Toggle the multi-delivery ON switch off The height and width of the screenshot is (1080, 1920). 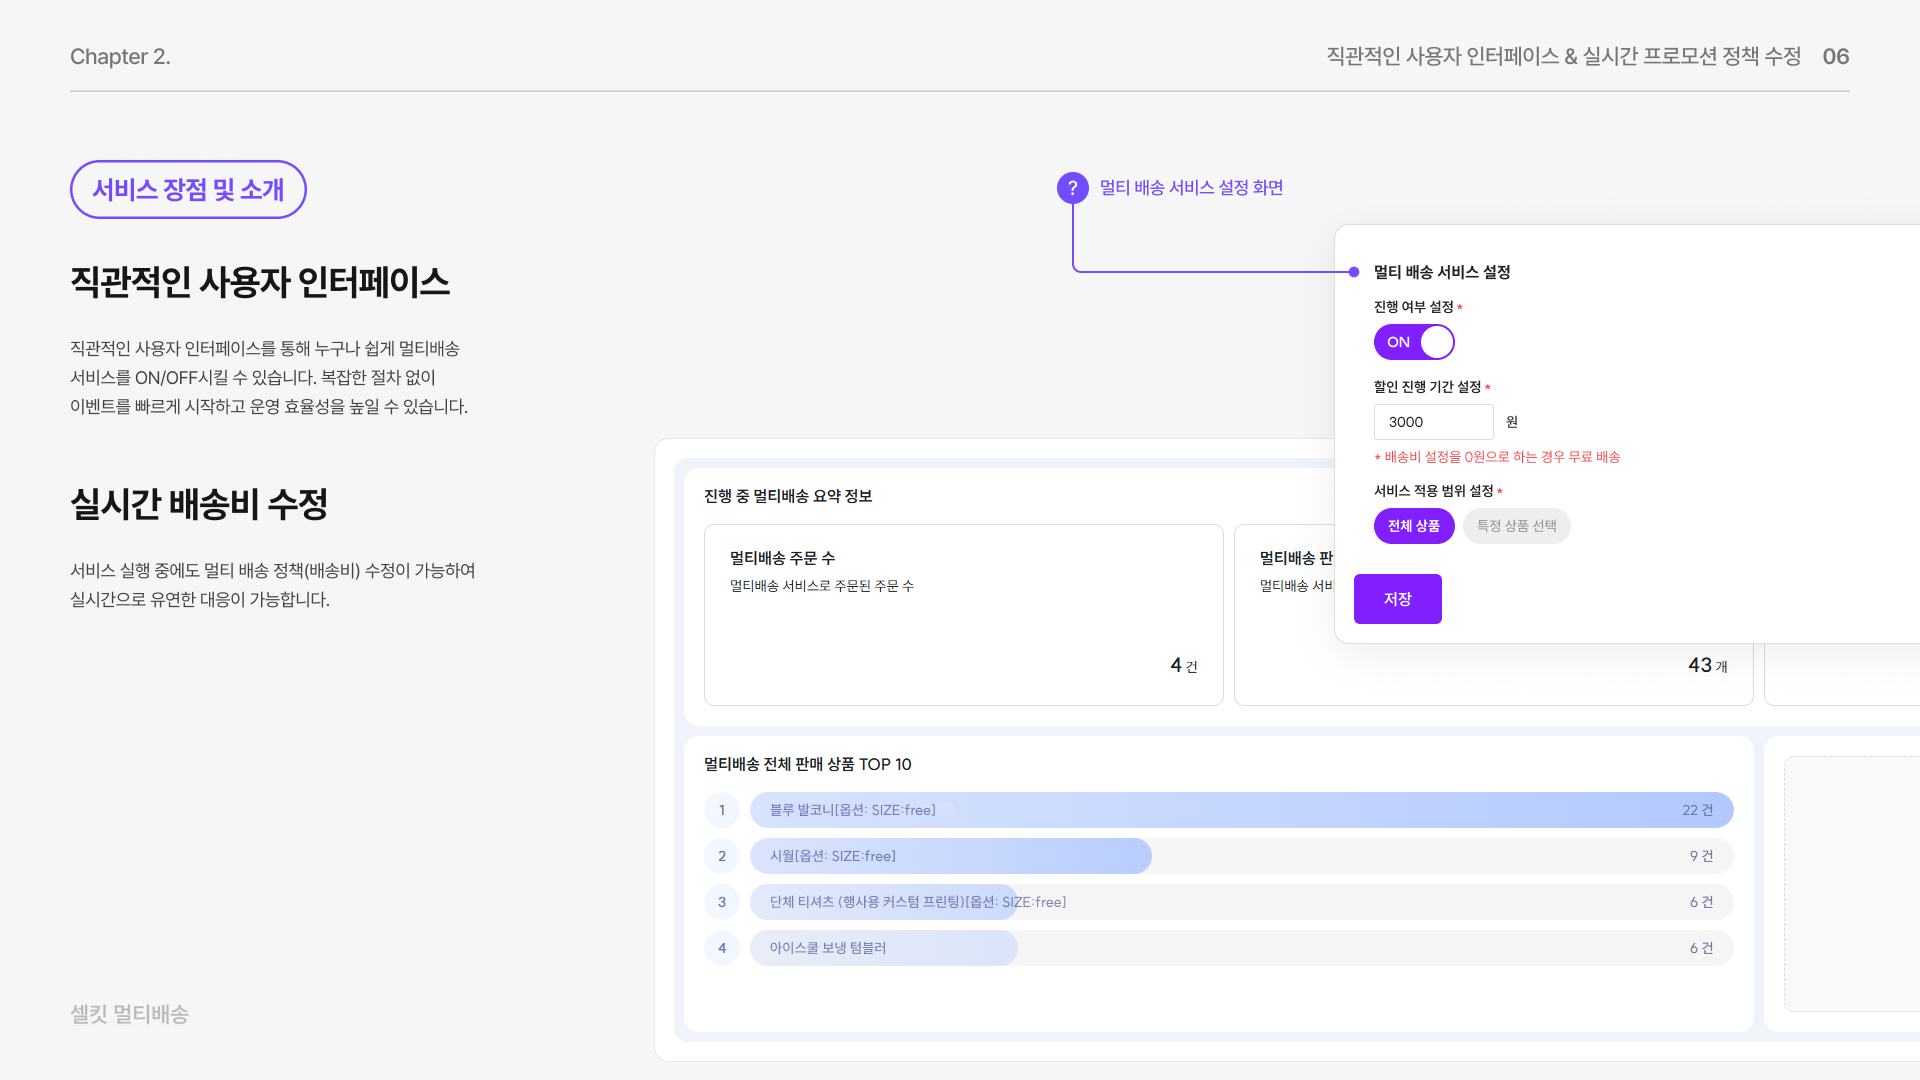point(1414,342)
